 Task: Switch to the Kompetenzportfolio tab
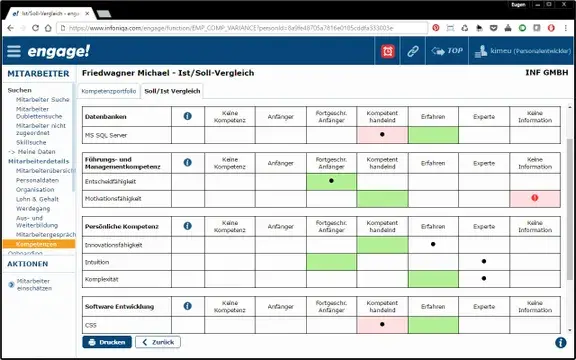pyautogui.click(x=109, y=91)
